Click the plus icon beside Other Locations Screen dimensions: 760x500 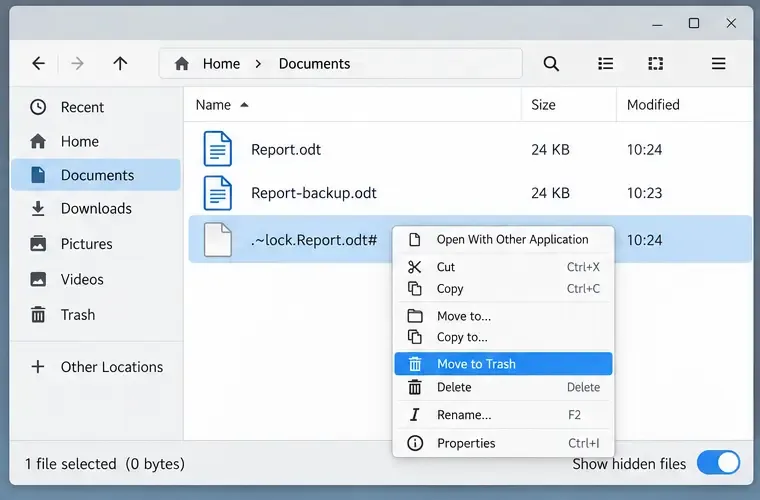(x=38, y=367)
